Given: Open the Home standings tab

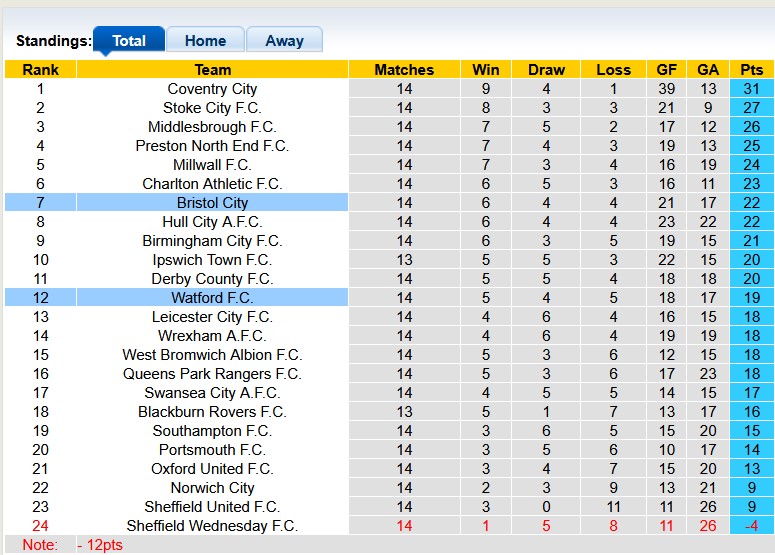Looking at the screenshot, I should click(205, 41).
